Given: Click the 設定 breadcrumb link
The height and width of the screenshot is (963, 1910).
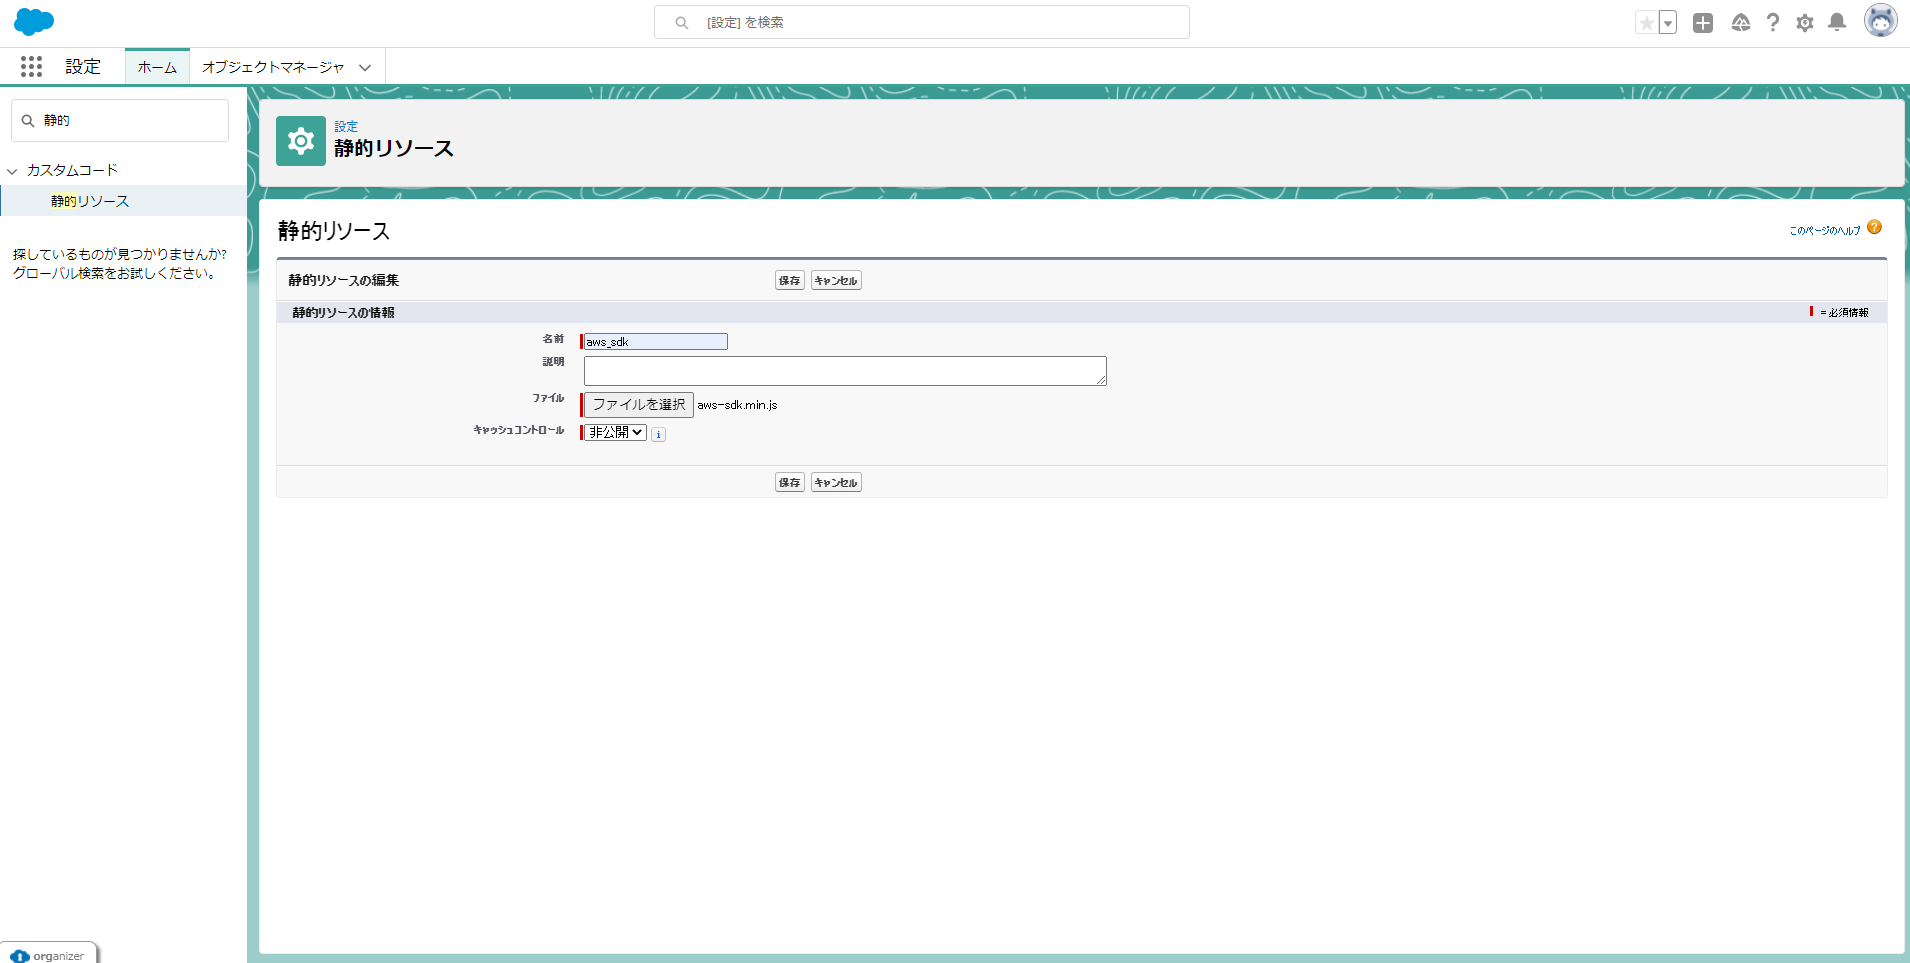Looking at the screenshot, I should click(346, 126).
